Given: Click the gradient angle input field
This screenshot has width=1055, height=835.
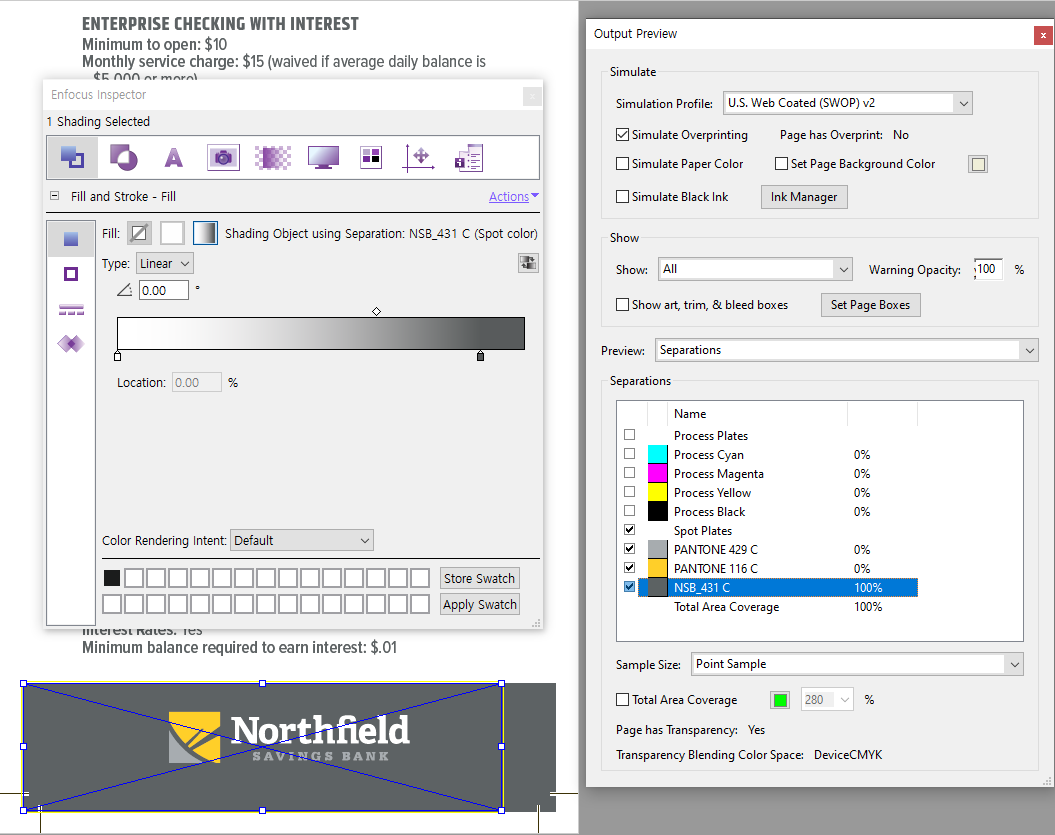Looking at the screenshot, I should [x=163, y=290].
